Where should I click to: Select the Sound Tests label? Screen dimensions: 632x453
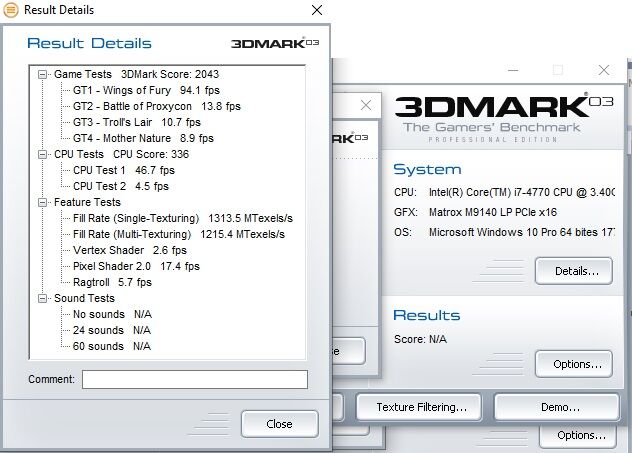tap(84, 298)
